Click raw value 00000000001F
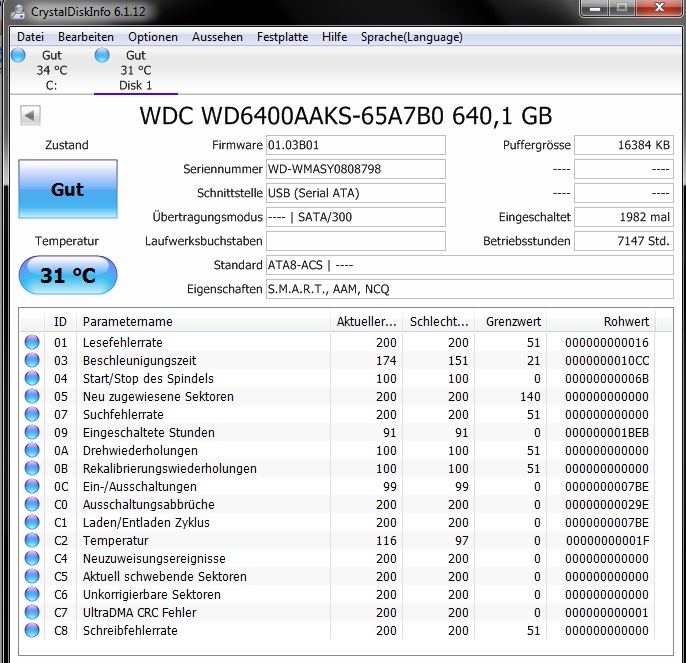 click(x=607, y=540)
